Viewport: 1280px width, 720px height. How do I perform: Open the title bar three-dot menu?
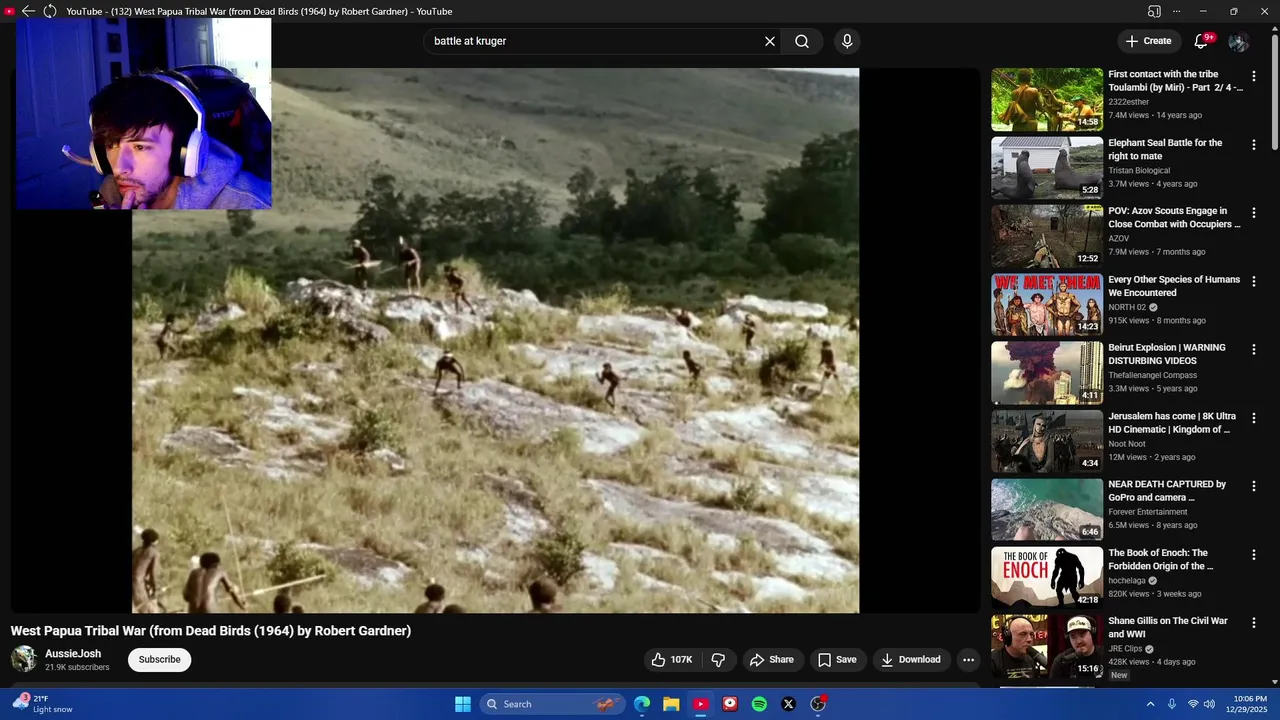pos(1176,11)
